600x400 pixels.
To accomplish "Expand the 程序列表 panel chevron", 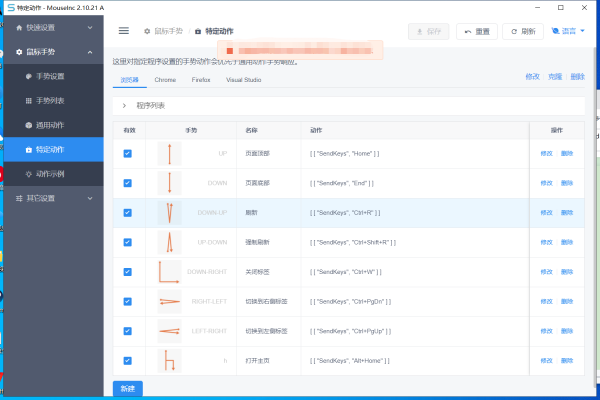I will [x=124, y=106].
